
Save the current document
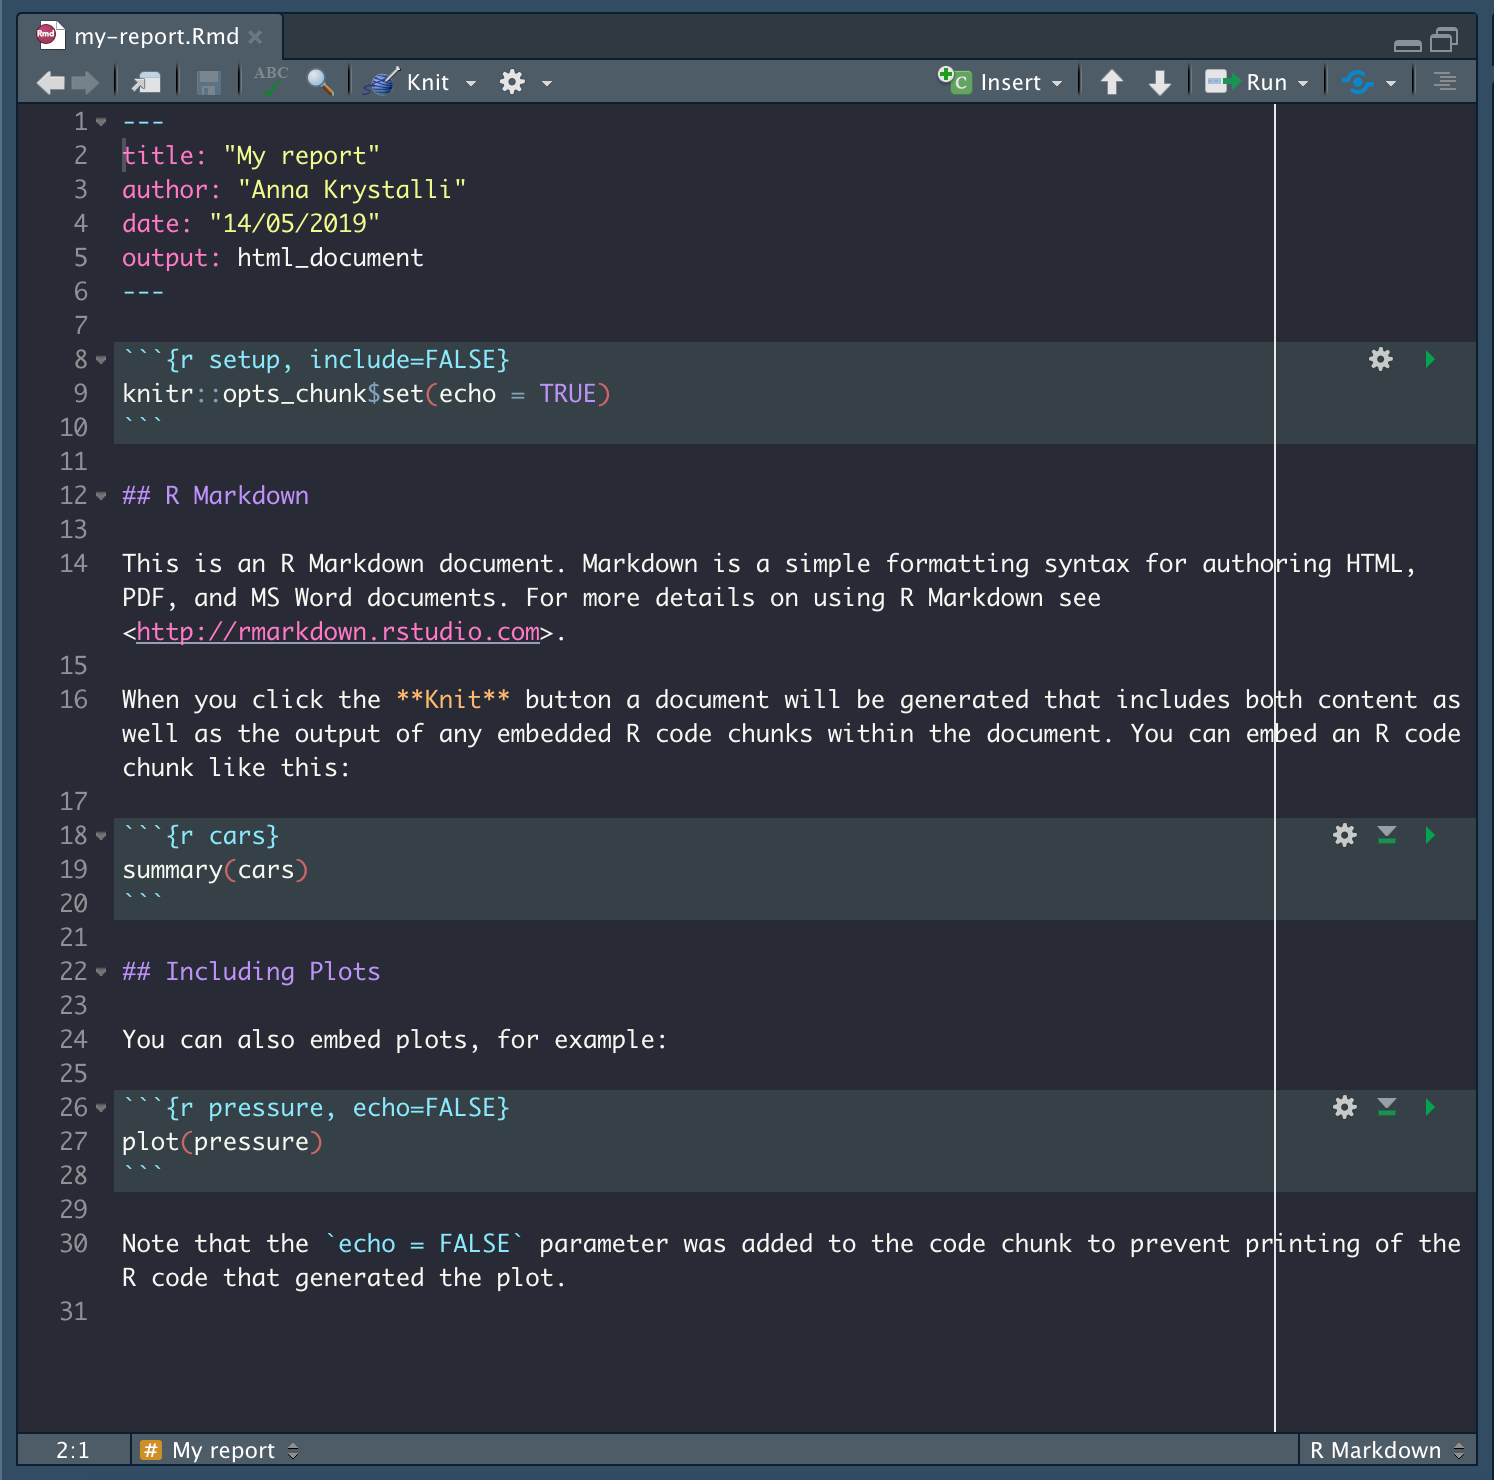208,83
